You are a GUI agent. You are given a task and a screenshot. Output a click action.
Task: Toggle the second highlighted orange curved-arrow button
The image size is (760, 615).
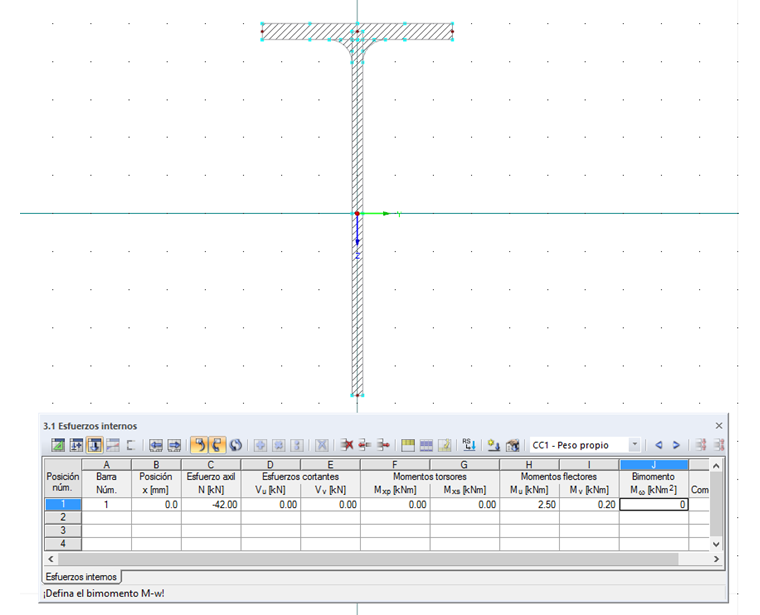point(217,445)
